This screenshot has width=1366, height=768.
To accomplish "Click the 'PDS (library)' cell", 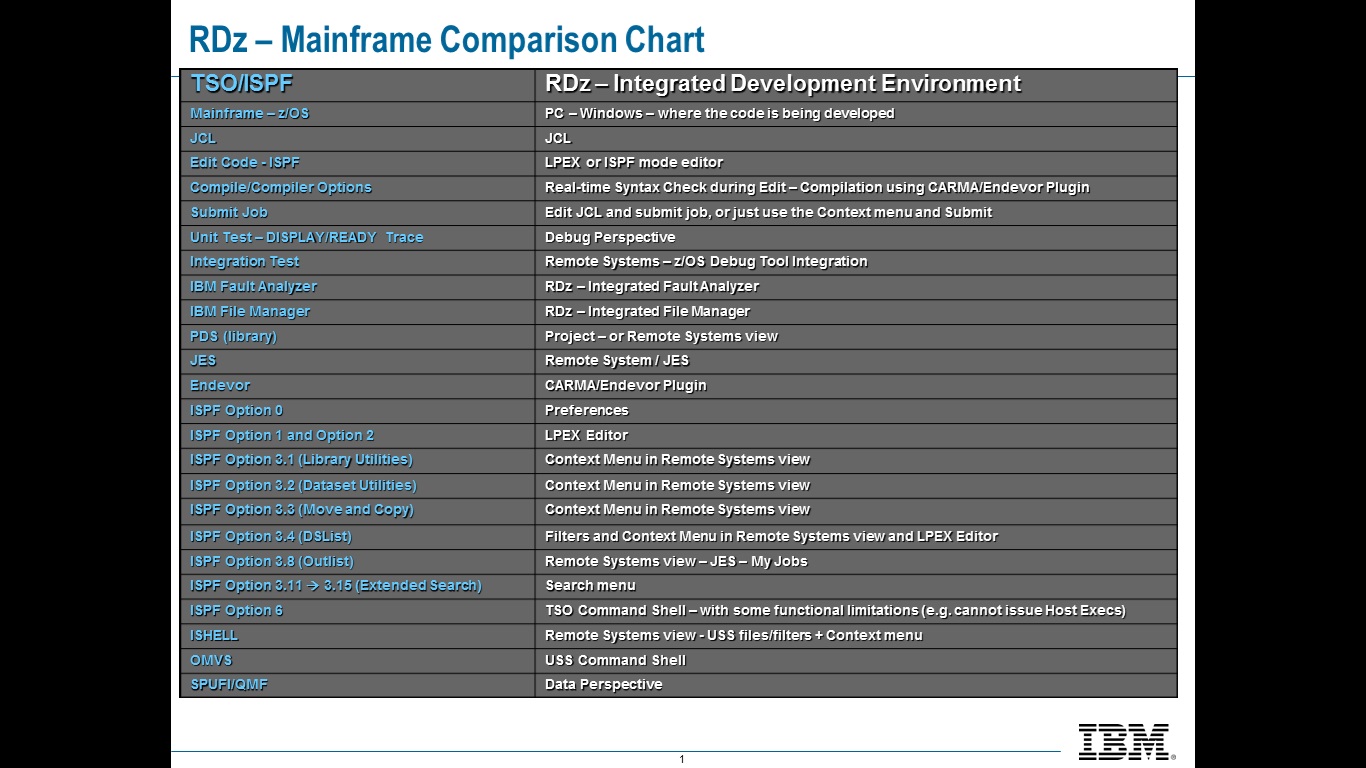I will pos(358,336).
